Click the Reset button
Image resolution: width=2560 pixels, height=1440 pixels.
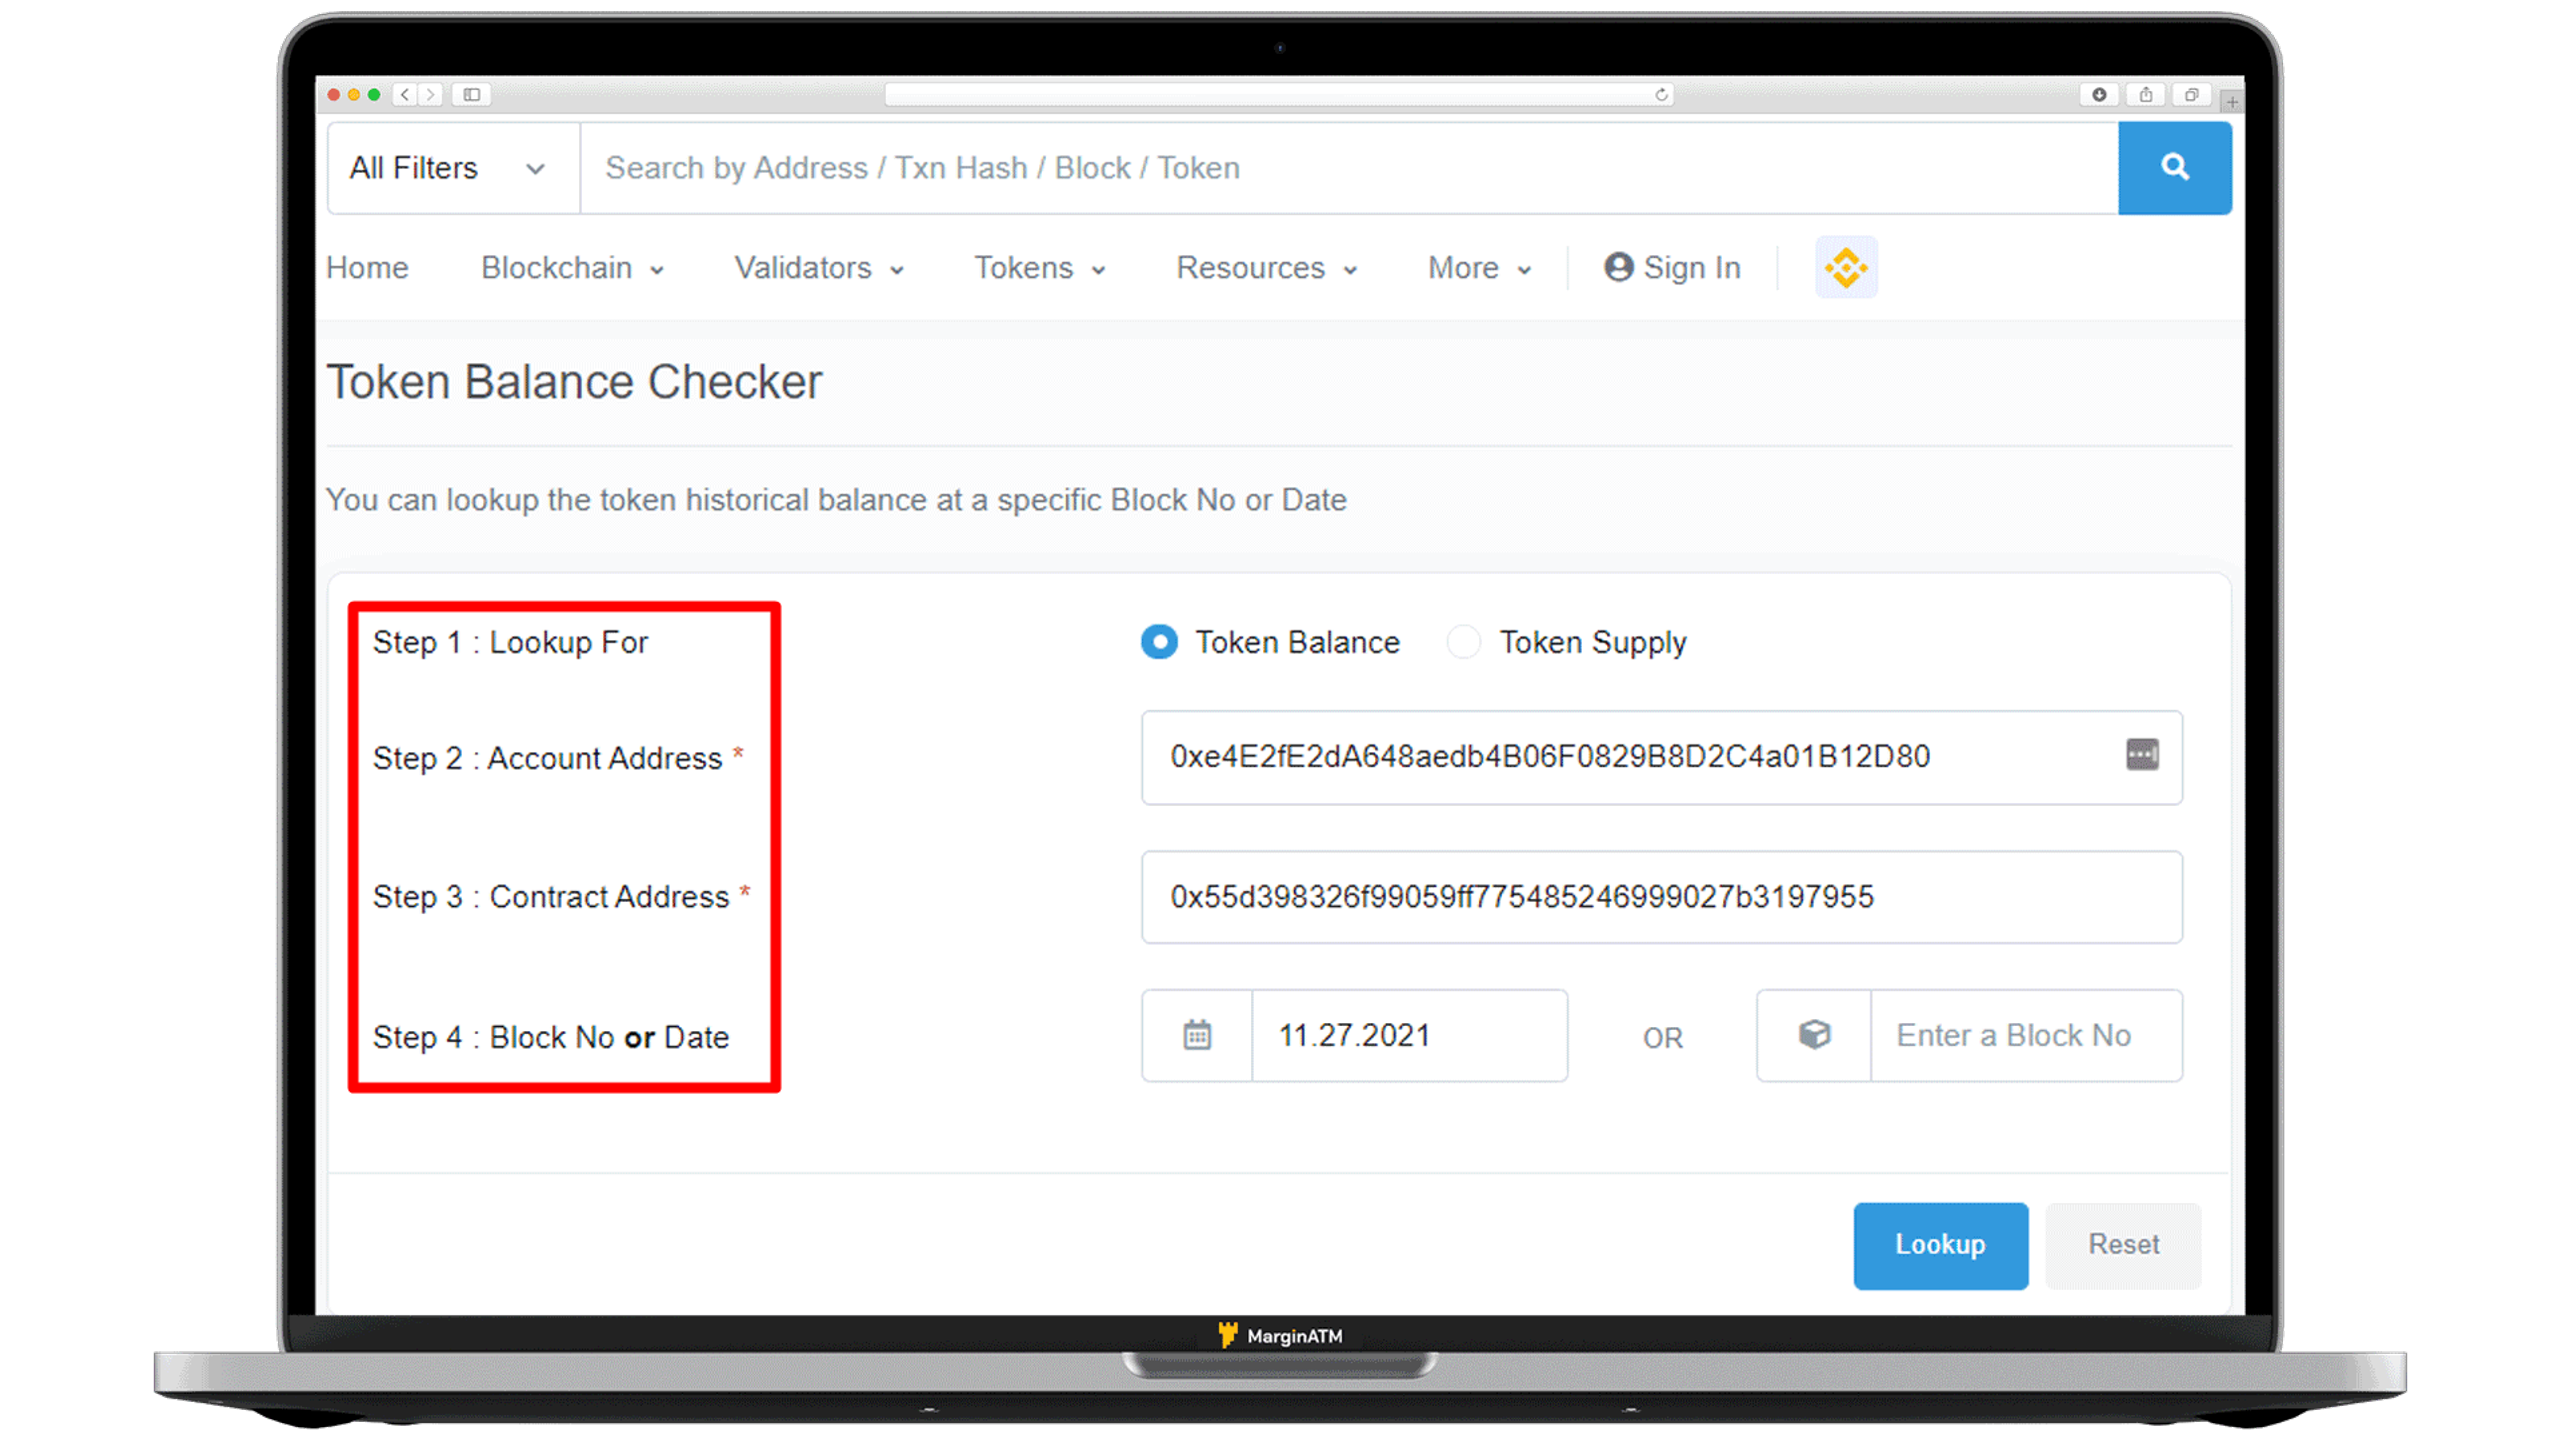coord(2122,1245)
